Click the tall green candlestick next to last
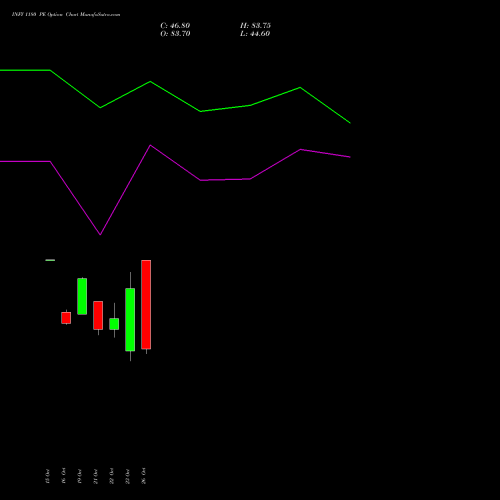 point(130,319)
